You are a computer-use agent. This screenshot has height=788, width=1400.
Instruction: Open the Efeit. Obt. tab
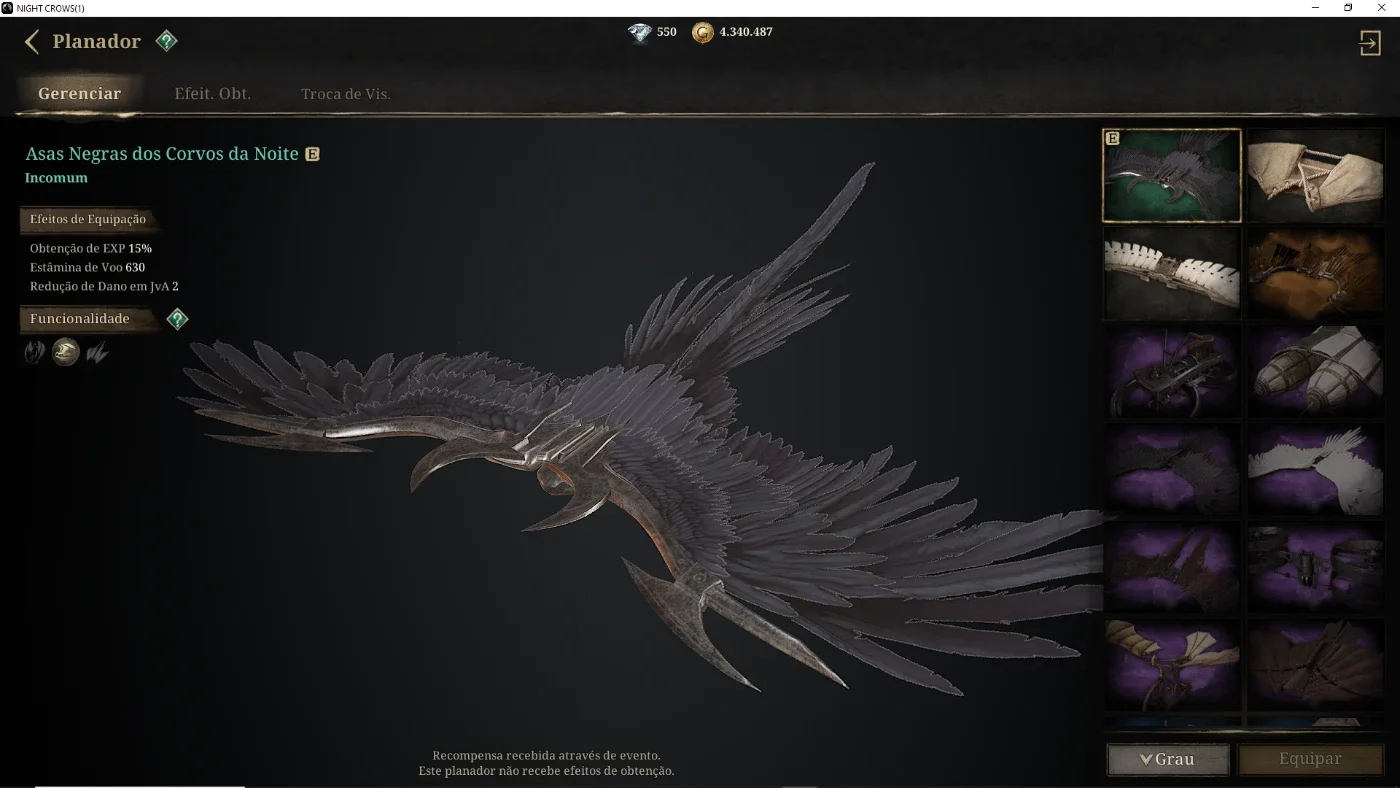(x=213, y=94)
